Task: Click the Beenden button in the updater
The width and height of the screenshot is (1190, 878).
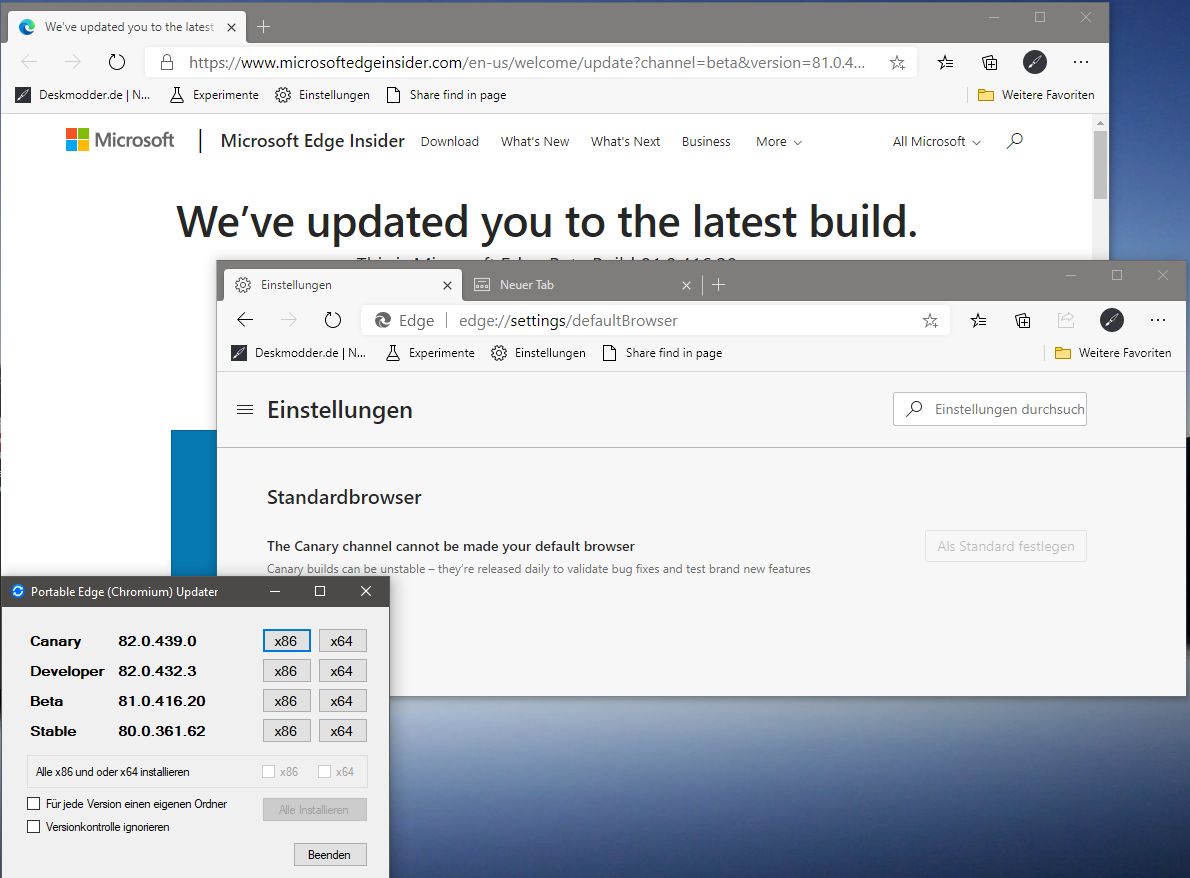Action: tap(329, 854)
